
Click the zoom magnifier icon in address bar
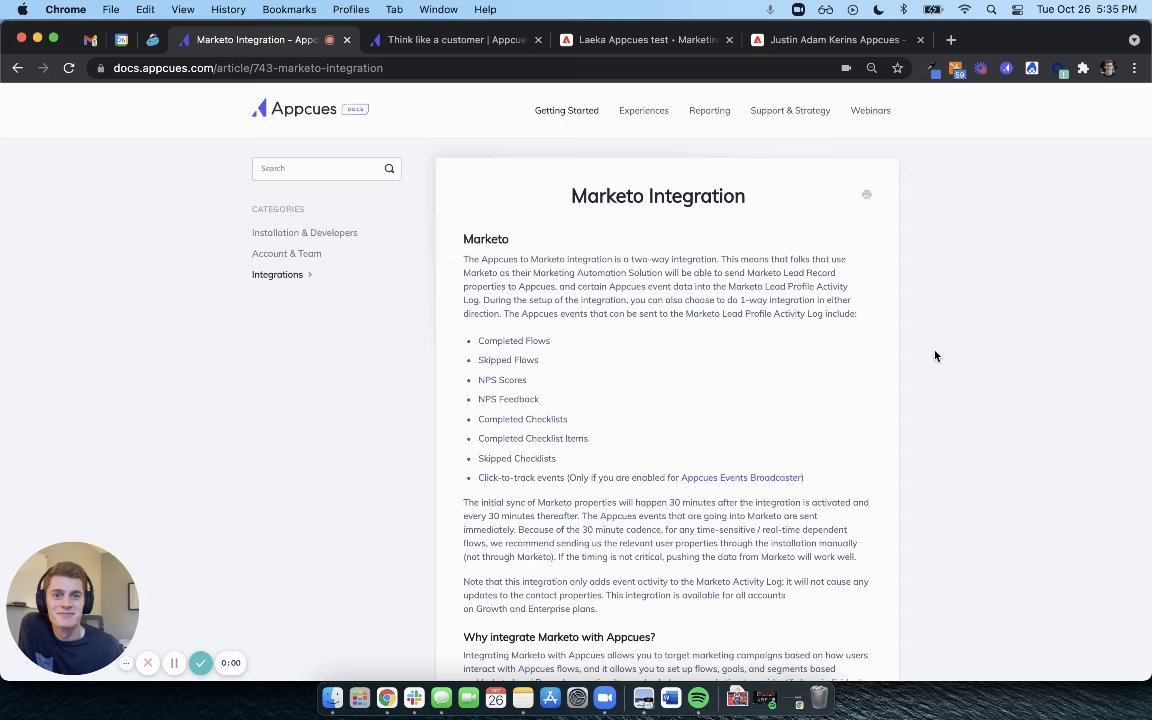[871, 68]
